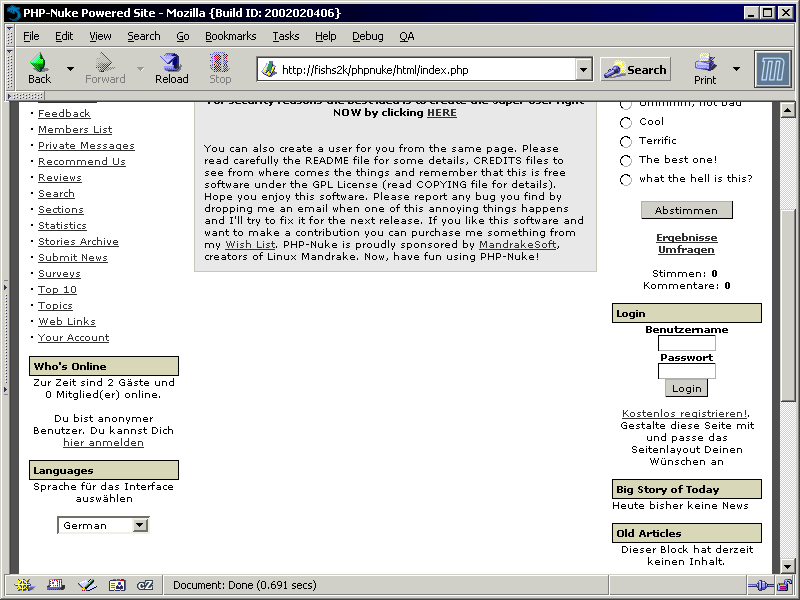800x600 pixels.
Task: Open the Debug menu
Action: pos(368,36)
